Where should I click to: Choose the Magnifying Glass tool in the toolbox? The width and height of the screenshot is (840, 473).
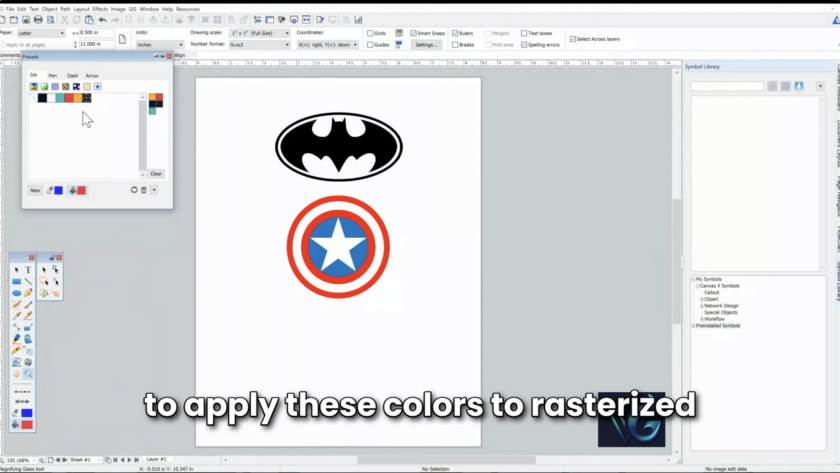click(28, 373)
